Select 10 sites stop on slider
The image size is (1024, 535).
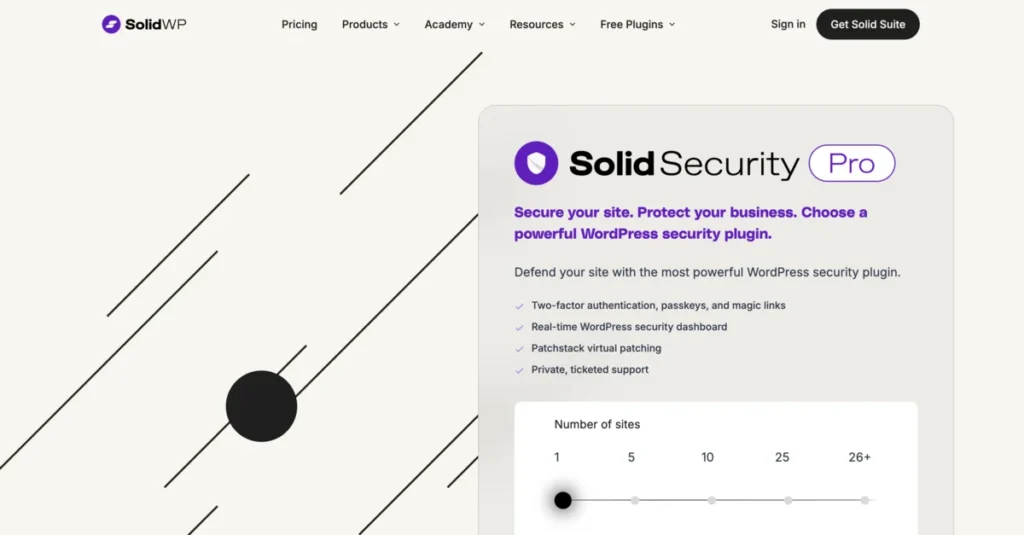[711, 500]
